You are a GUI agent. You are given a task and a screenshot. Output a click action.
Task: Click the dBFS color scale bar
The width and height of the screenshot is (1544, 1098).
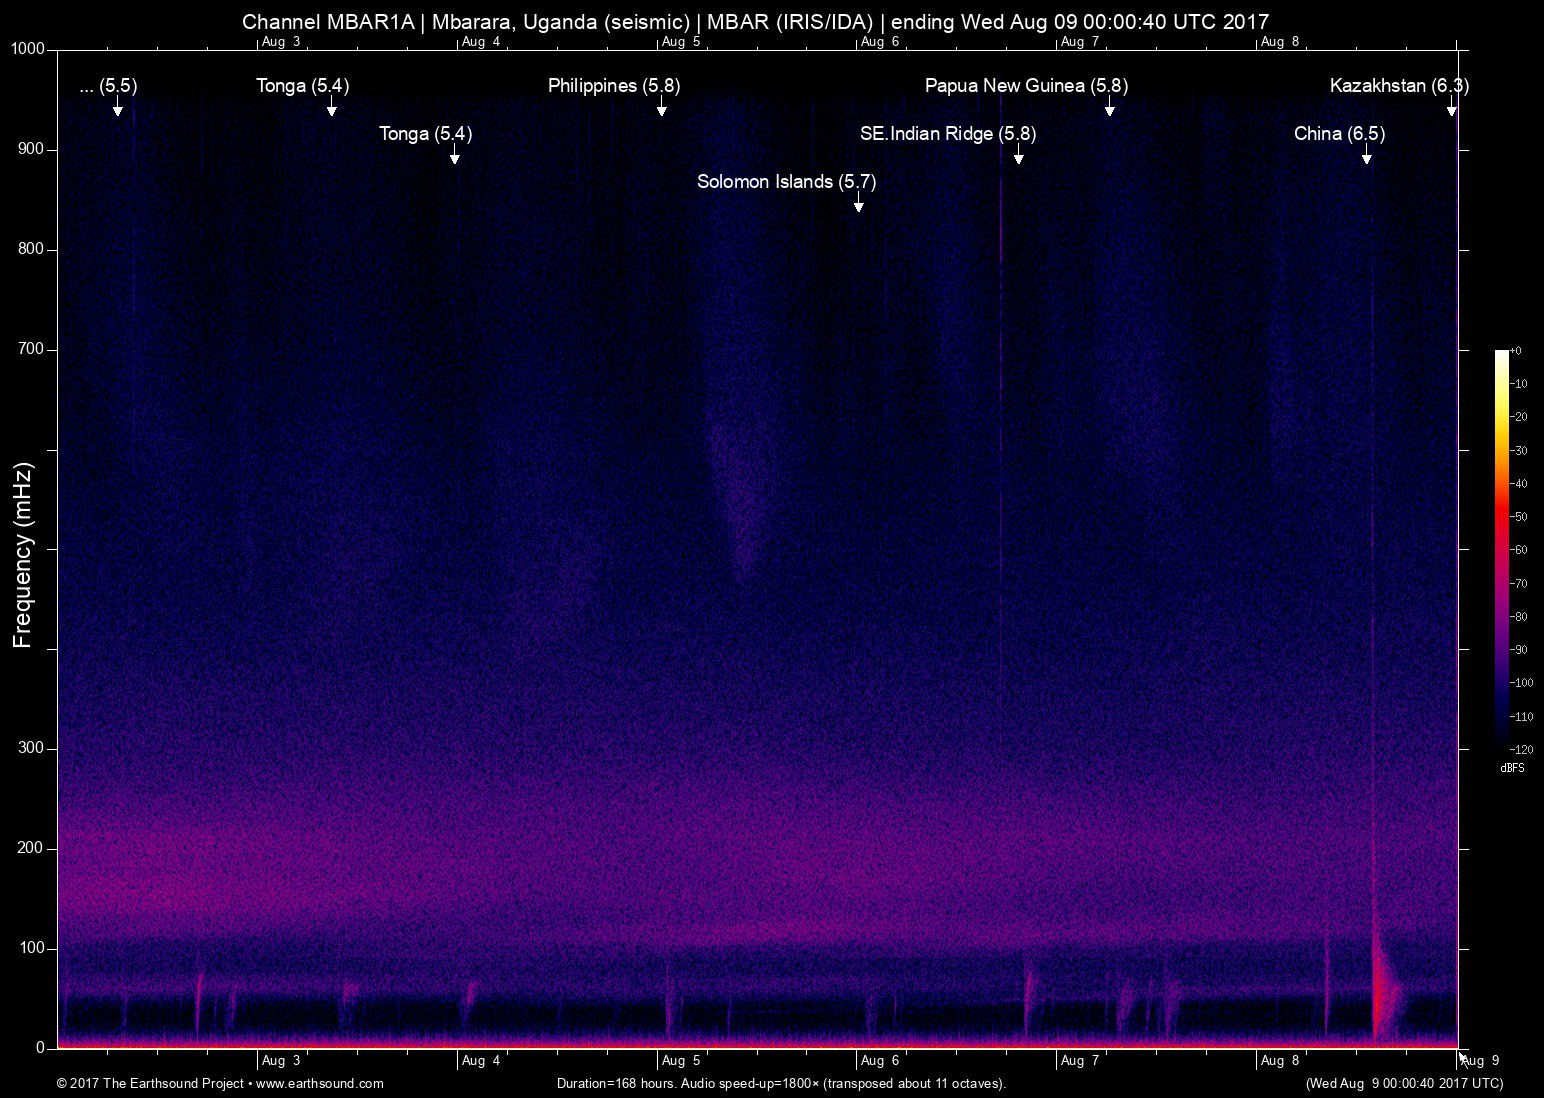(x=1501, y=550)
